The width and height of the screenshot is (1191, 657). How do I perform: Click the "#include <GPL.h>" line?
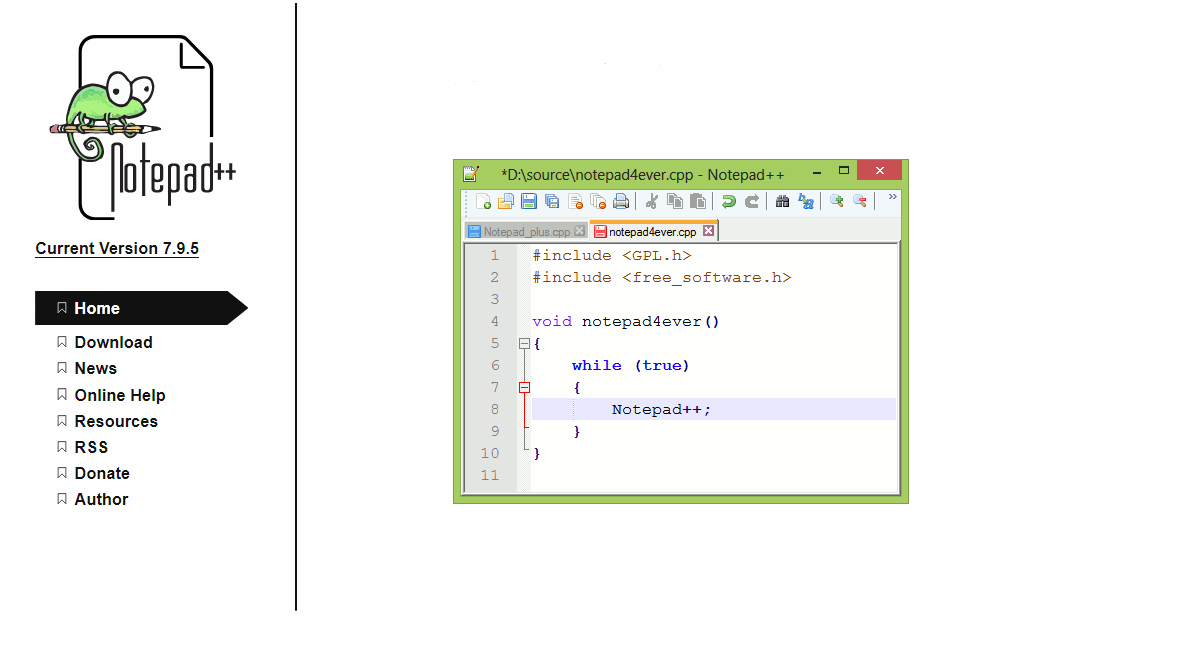pos(611,256)
